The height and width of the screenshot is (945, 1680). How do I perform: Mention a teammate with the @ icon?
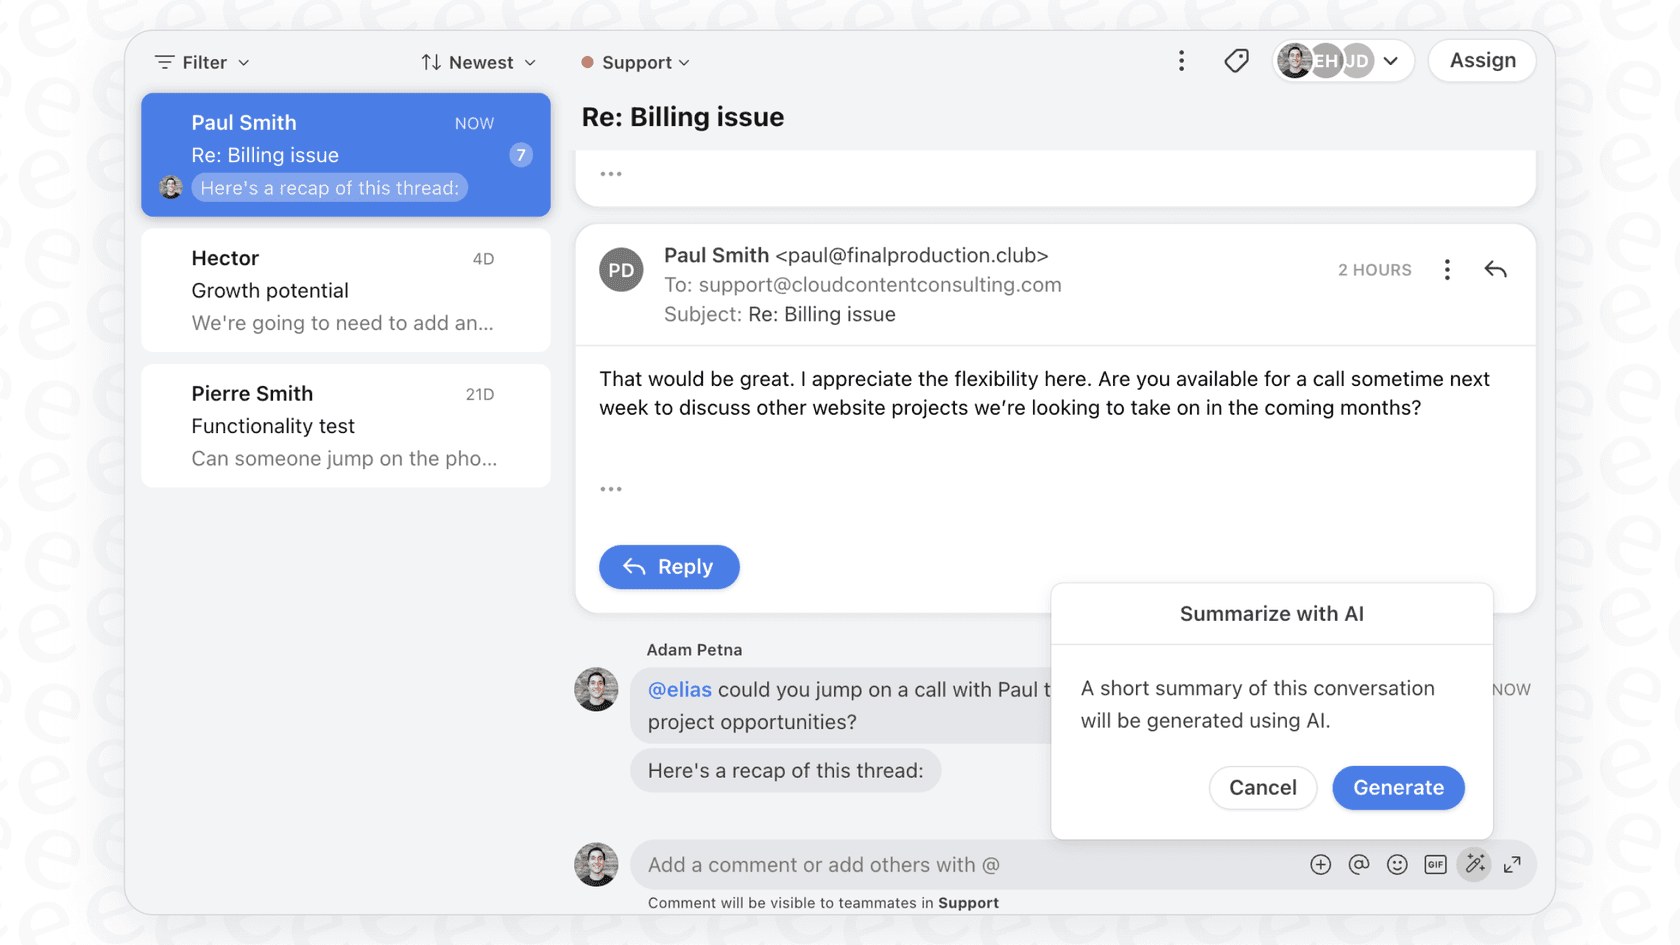coord(1358,864)
